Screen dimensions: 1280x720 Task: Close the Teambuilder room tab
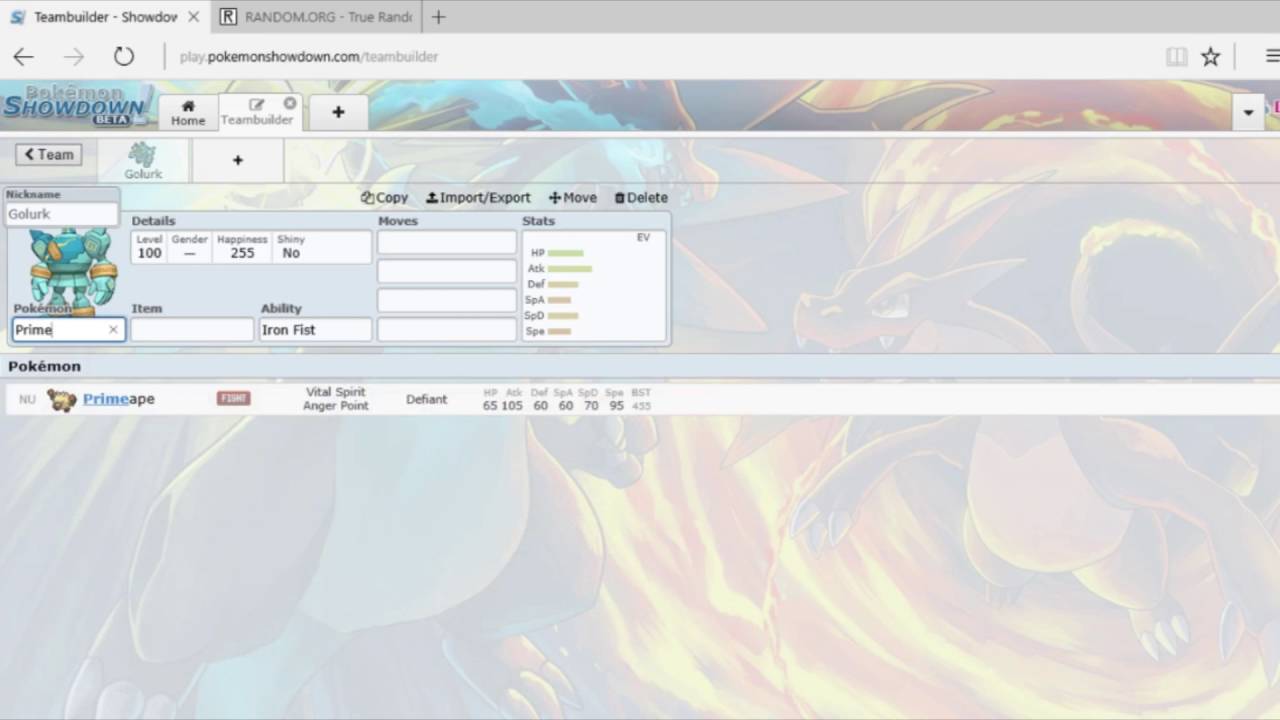pyautogui.click(x=290, y=103)
